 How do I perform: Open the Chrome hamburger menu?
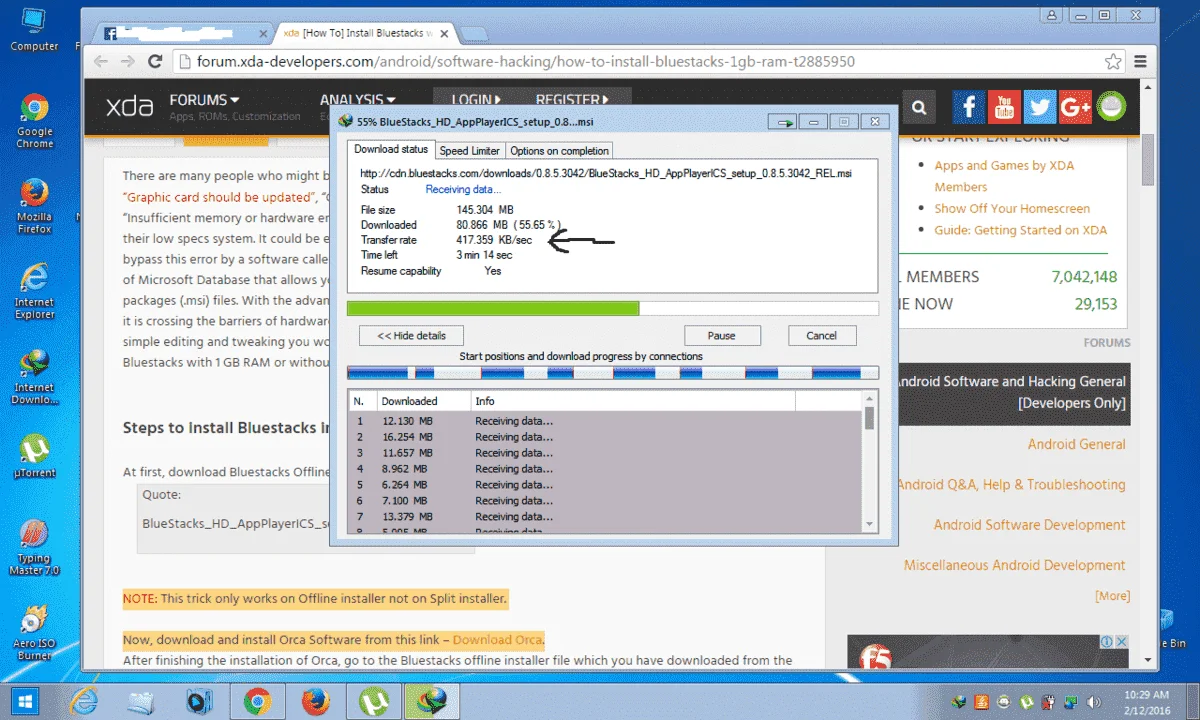(x=1141, y=61)
